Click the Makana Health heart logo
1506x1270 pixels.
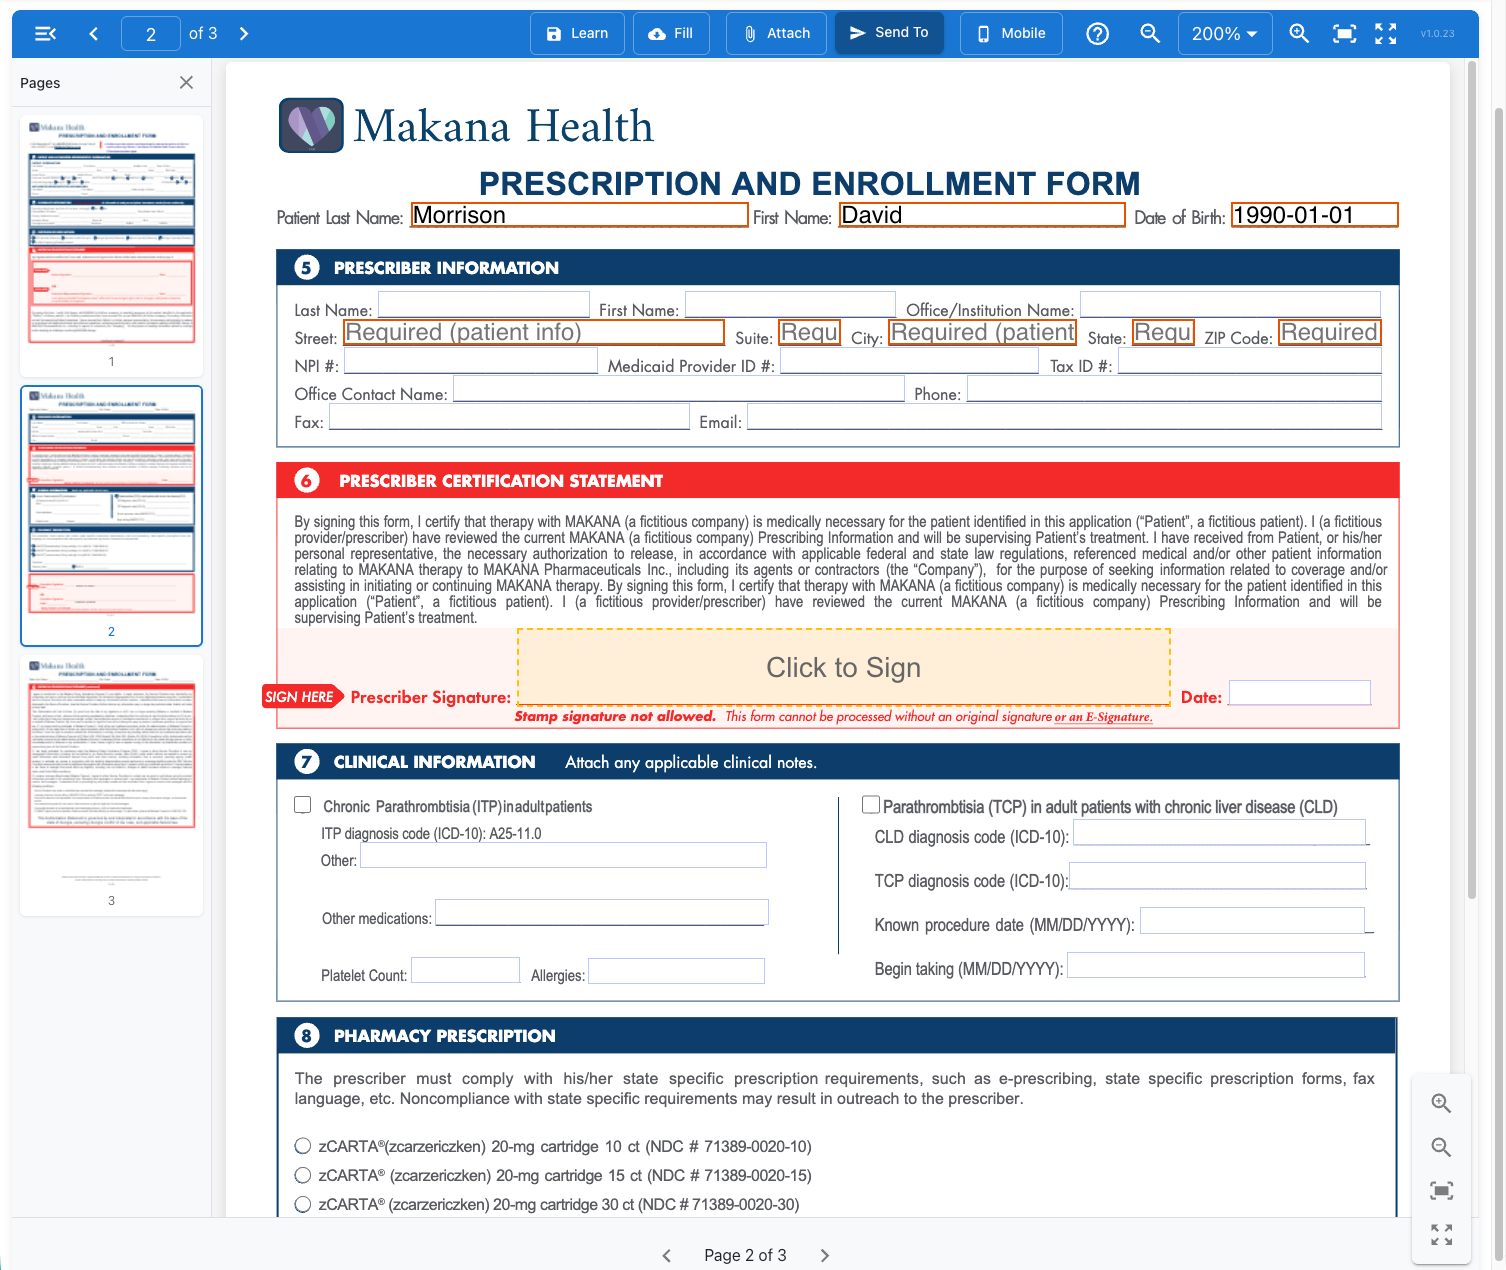[x=312, y=125]
